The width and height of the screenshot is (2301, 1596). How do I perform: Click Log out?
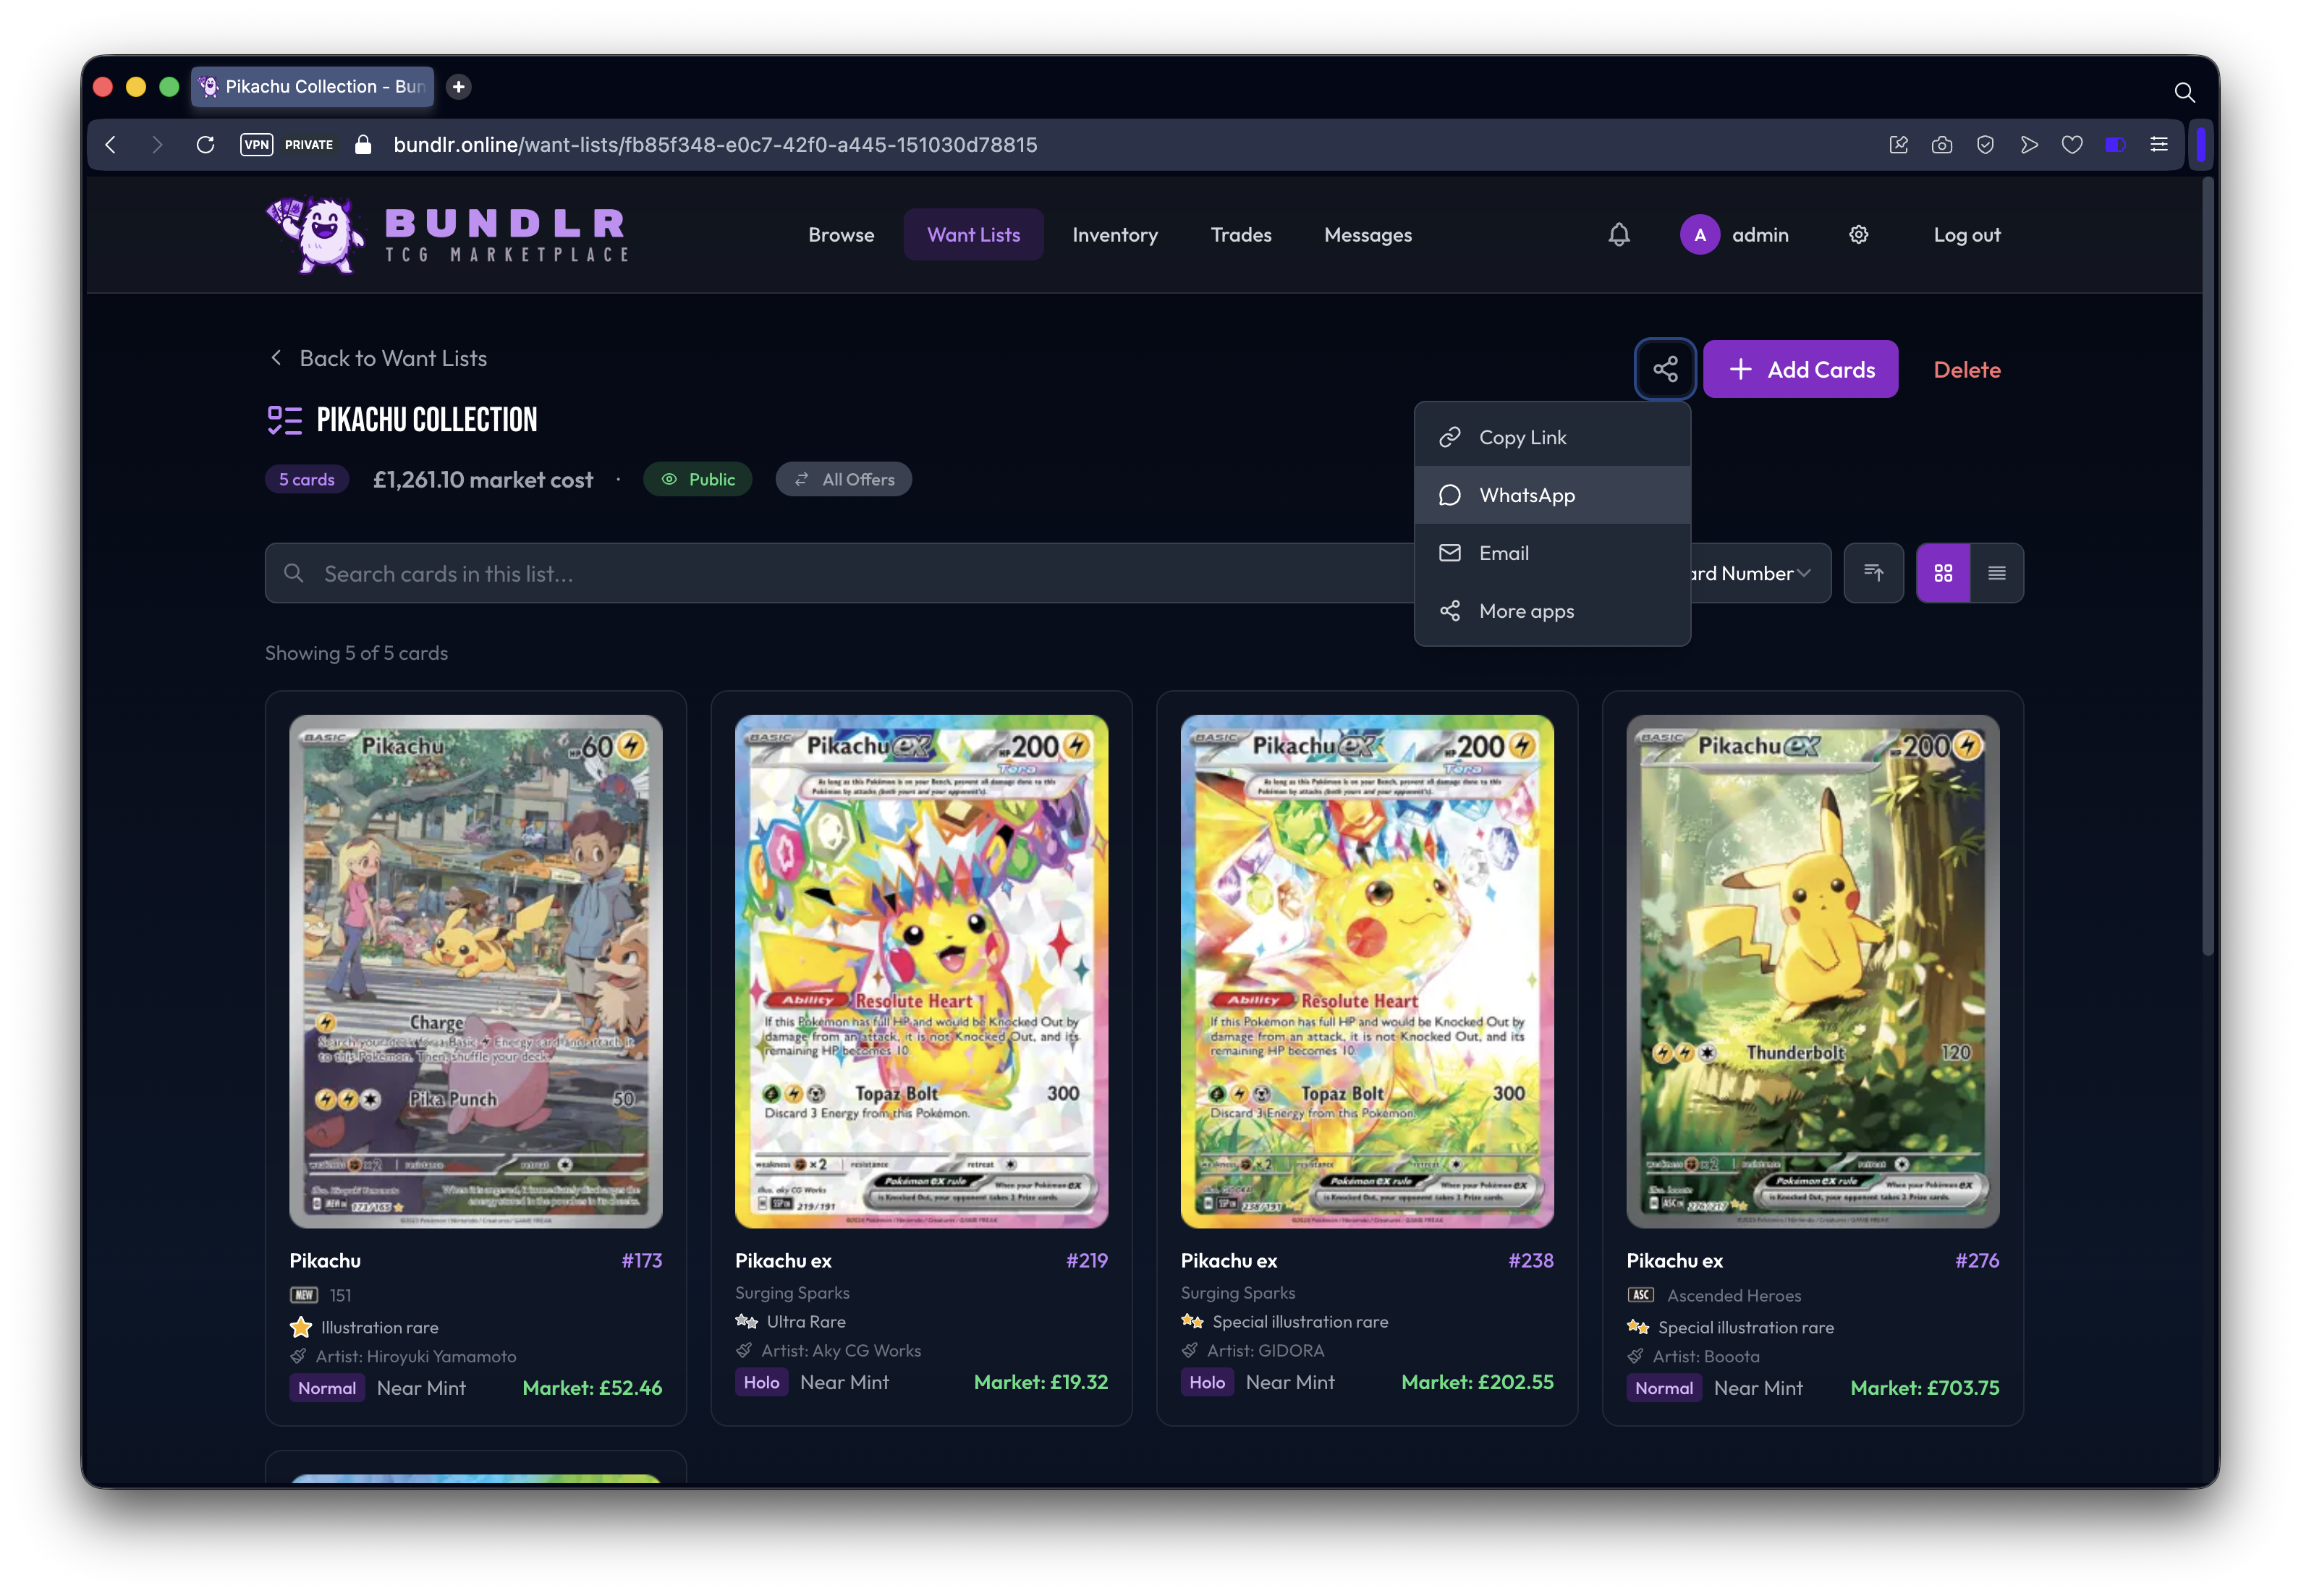click(x=1966, y=235)
